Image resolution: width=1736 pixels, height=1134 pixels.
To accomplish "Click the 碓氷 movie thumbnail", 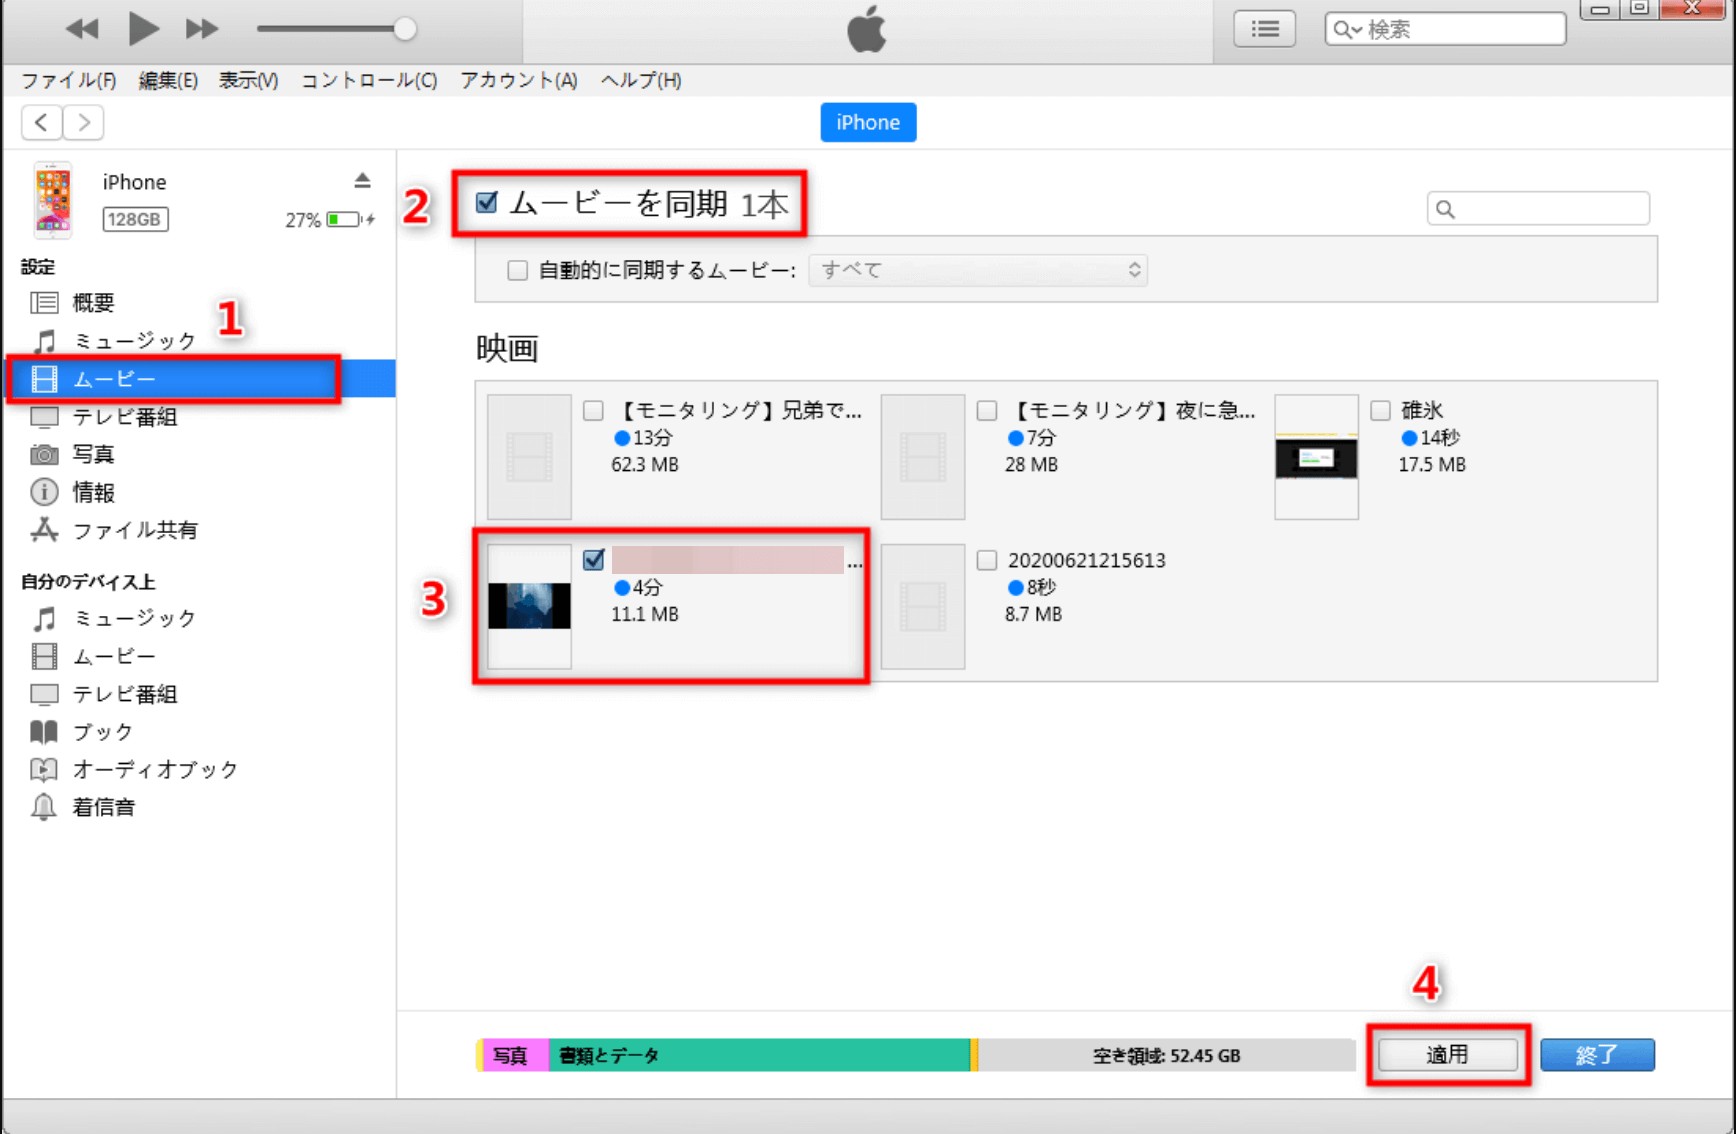I will tap(1316, 457).
